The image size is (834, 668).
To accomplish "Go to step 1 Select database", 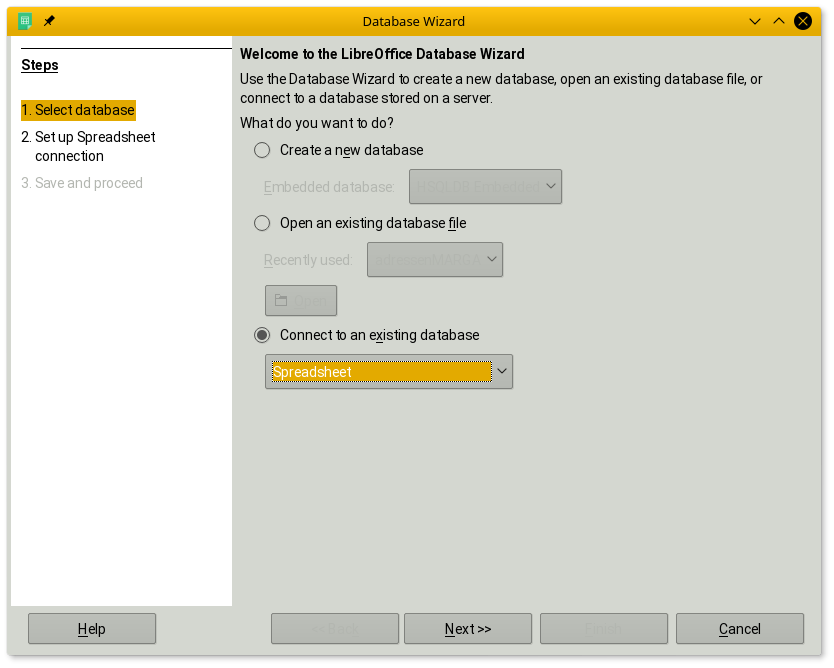I will 78,110.
